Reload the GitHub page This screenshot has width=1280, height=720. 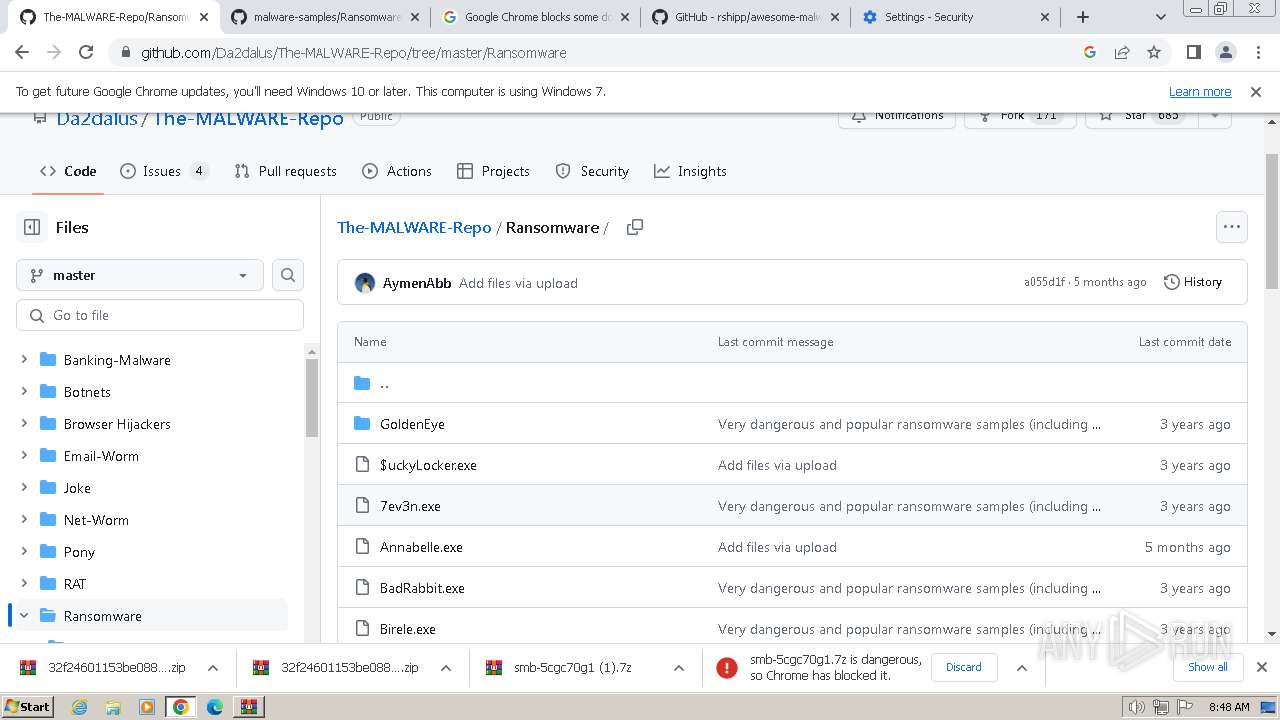pos(86,53)
